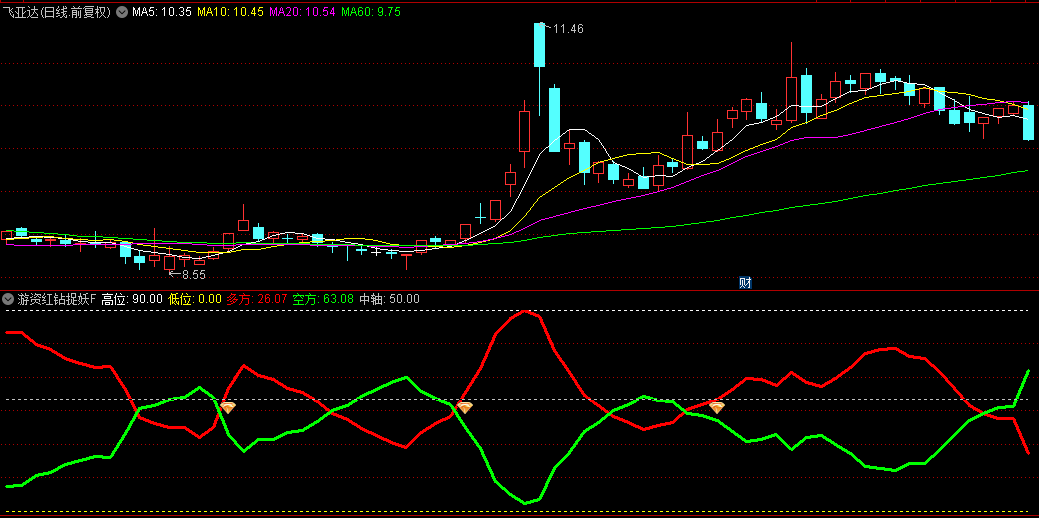This screenshot has width=1039, height=518.
Task: Expand the 游资红钻捉妖F indicator panel arrow
Action: click(8, 299)
